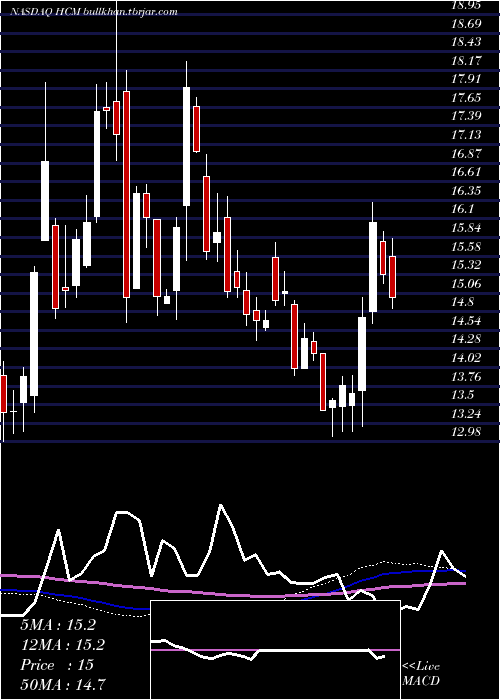This screenshot has height=700, width=500.
Task: Click the 17.91 price axis label
Action: (x=466, y=79)
